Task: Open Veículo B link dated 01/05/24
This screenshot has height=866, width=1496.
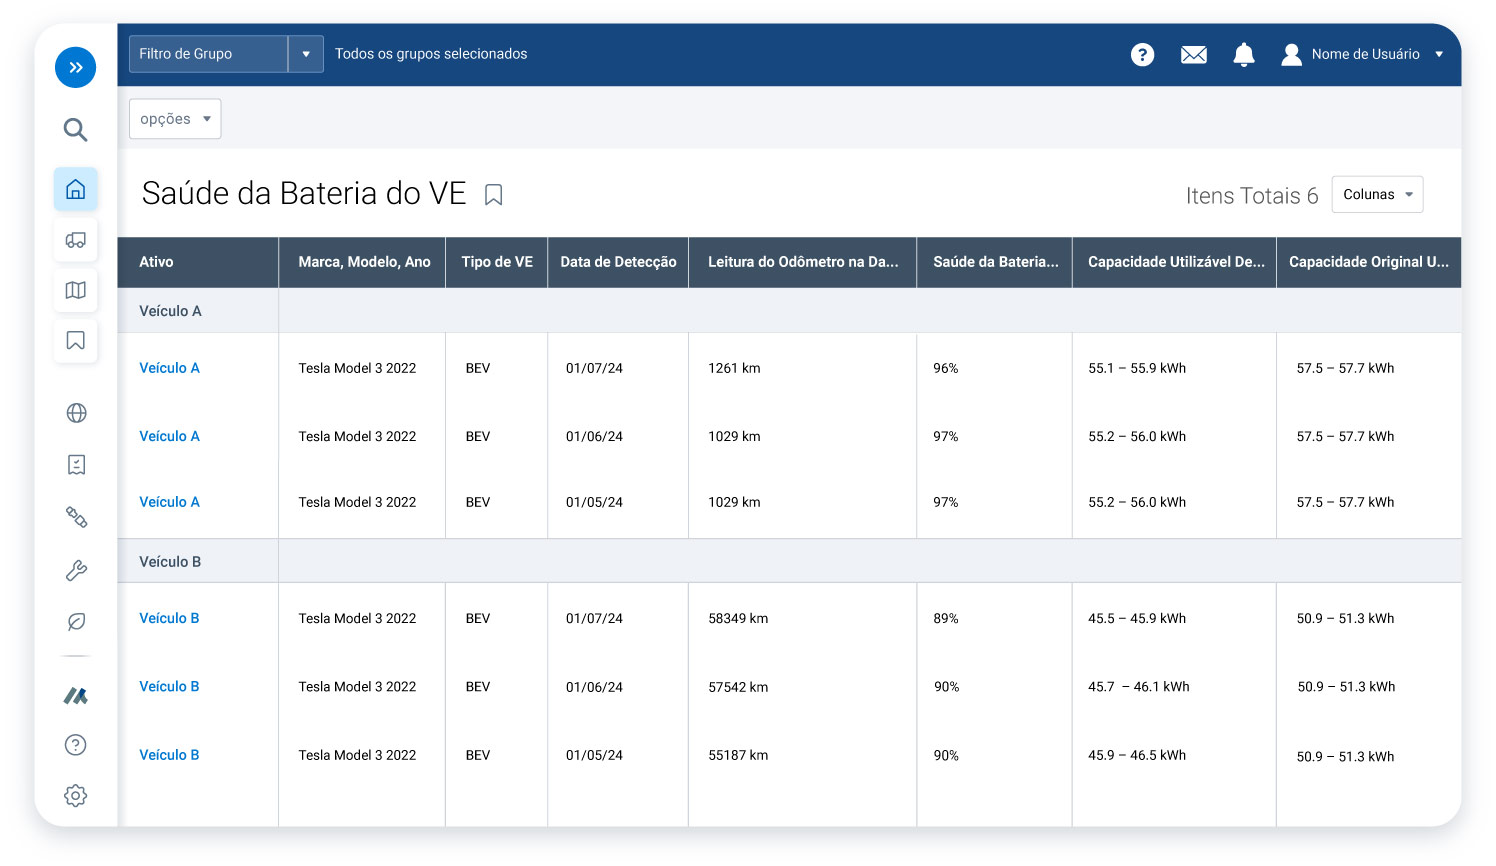Action: tap(169, 755)
